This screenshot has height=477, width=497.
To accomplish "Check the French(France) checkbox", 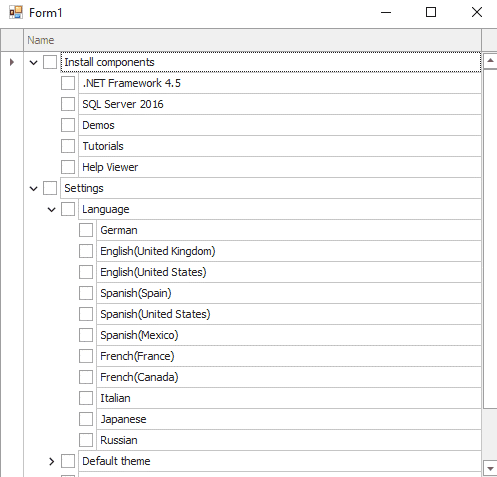I will tap(86, 356).
